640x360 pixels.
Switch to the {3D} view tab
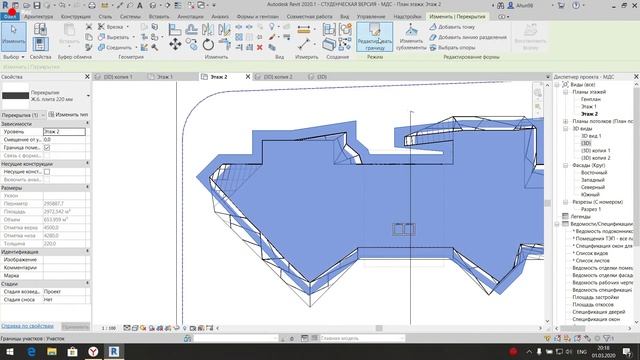[322, 77]
